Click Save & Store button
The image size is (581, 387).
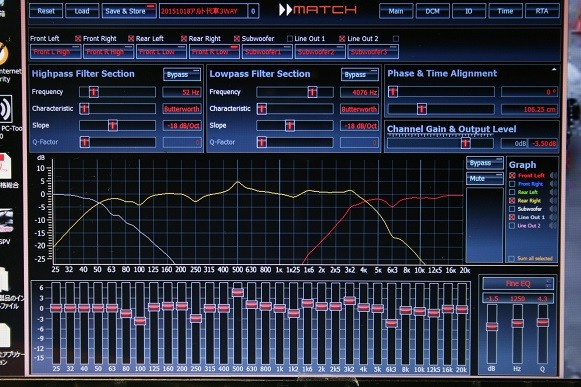coord(129,11)
